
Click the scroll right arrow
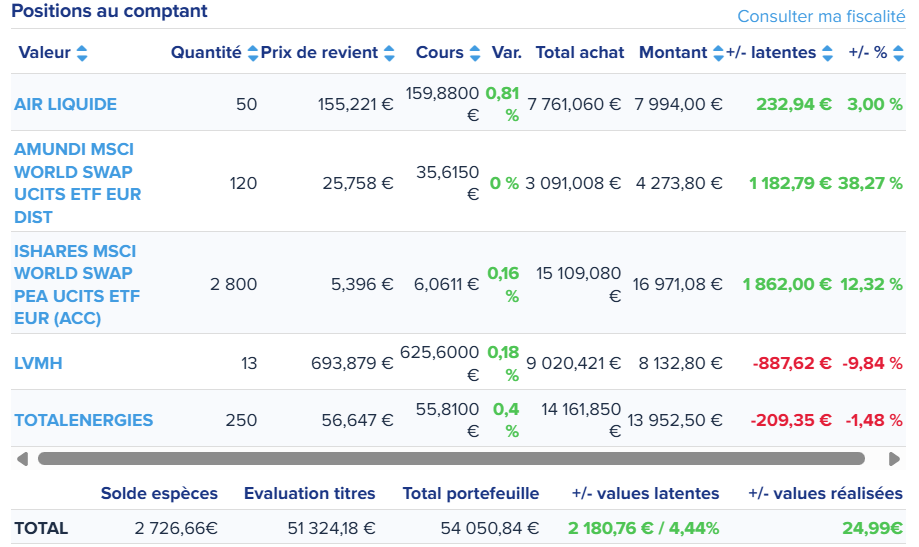895,459
